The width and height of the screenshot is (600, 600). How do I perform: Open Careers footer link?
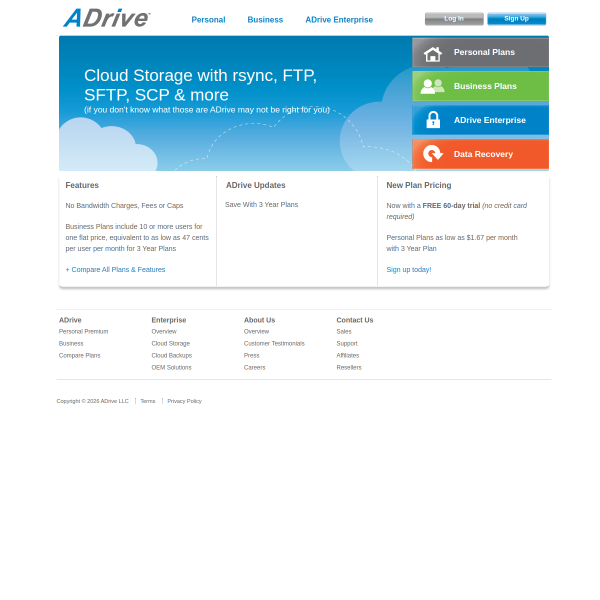(x=254, y=367)
